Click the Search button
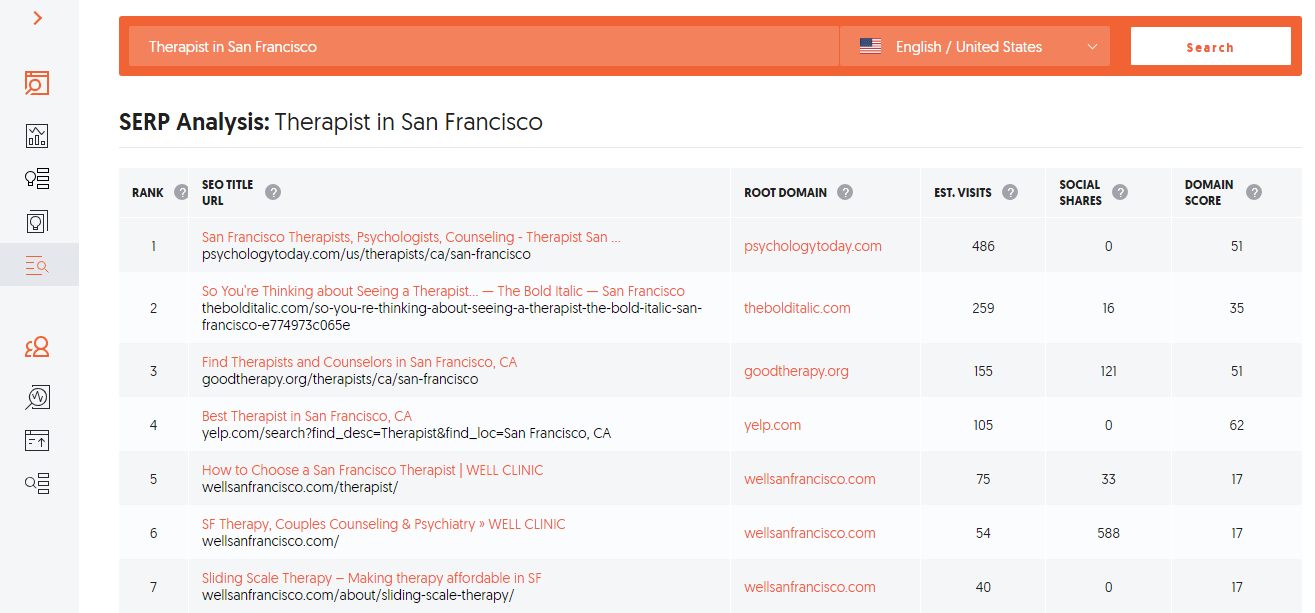 click(x=1210, y=46)
